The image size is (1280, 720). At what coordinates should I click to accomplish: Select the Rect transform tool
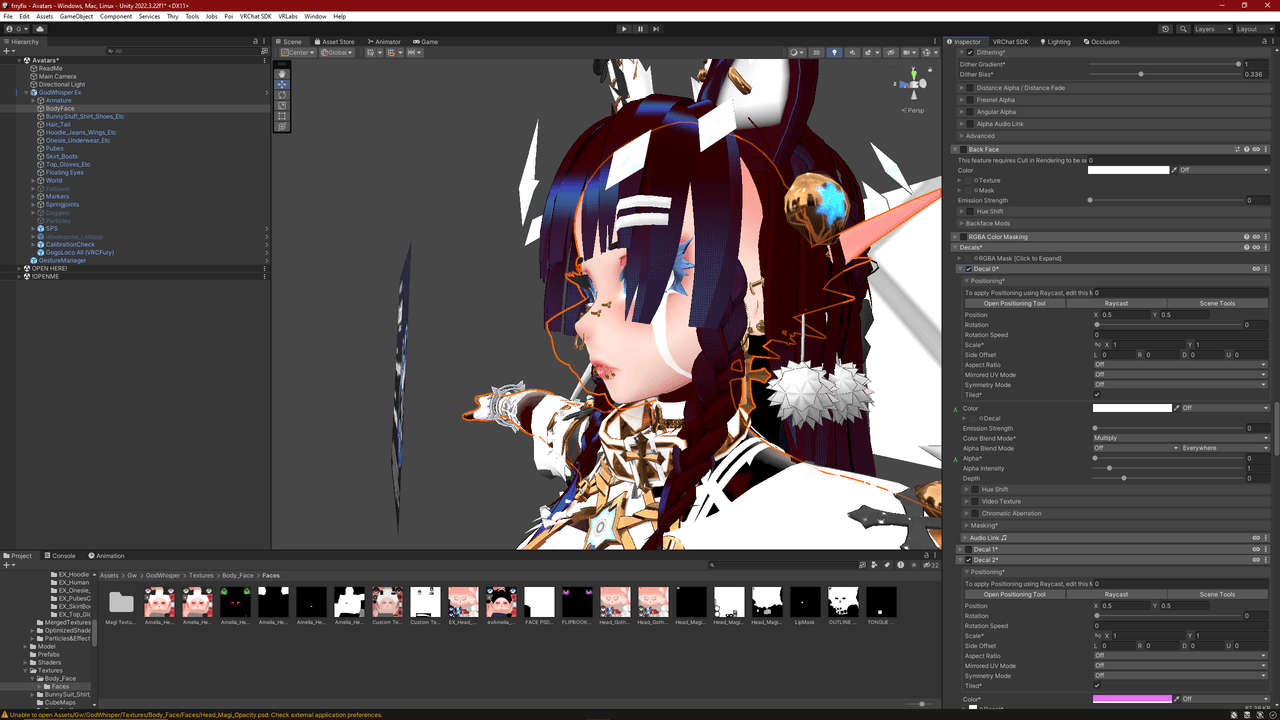[x=282, y=116]
